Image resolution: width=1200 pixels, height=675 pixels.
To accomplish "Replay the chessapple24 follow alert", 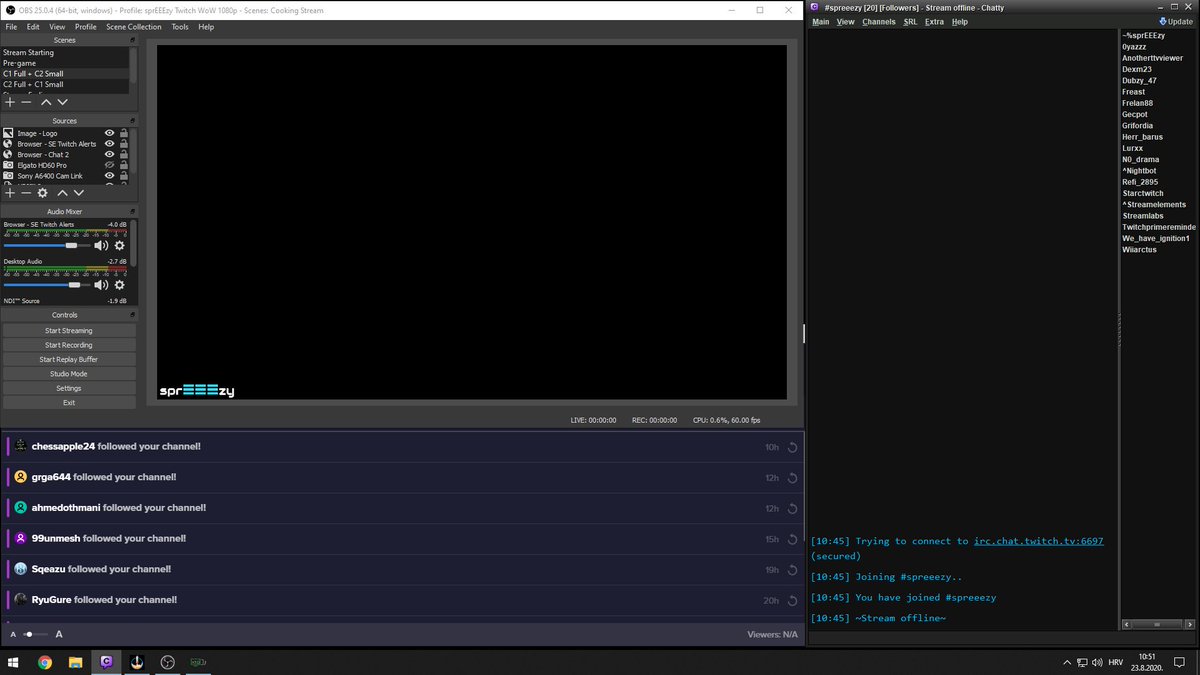I will (792, 447).
